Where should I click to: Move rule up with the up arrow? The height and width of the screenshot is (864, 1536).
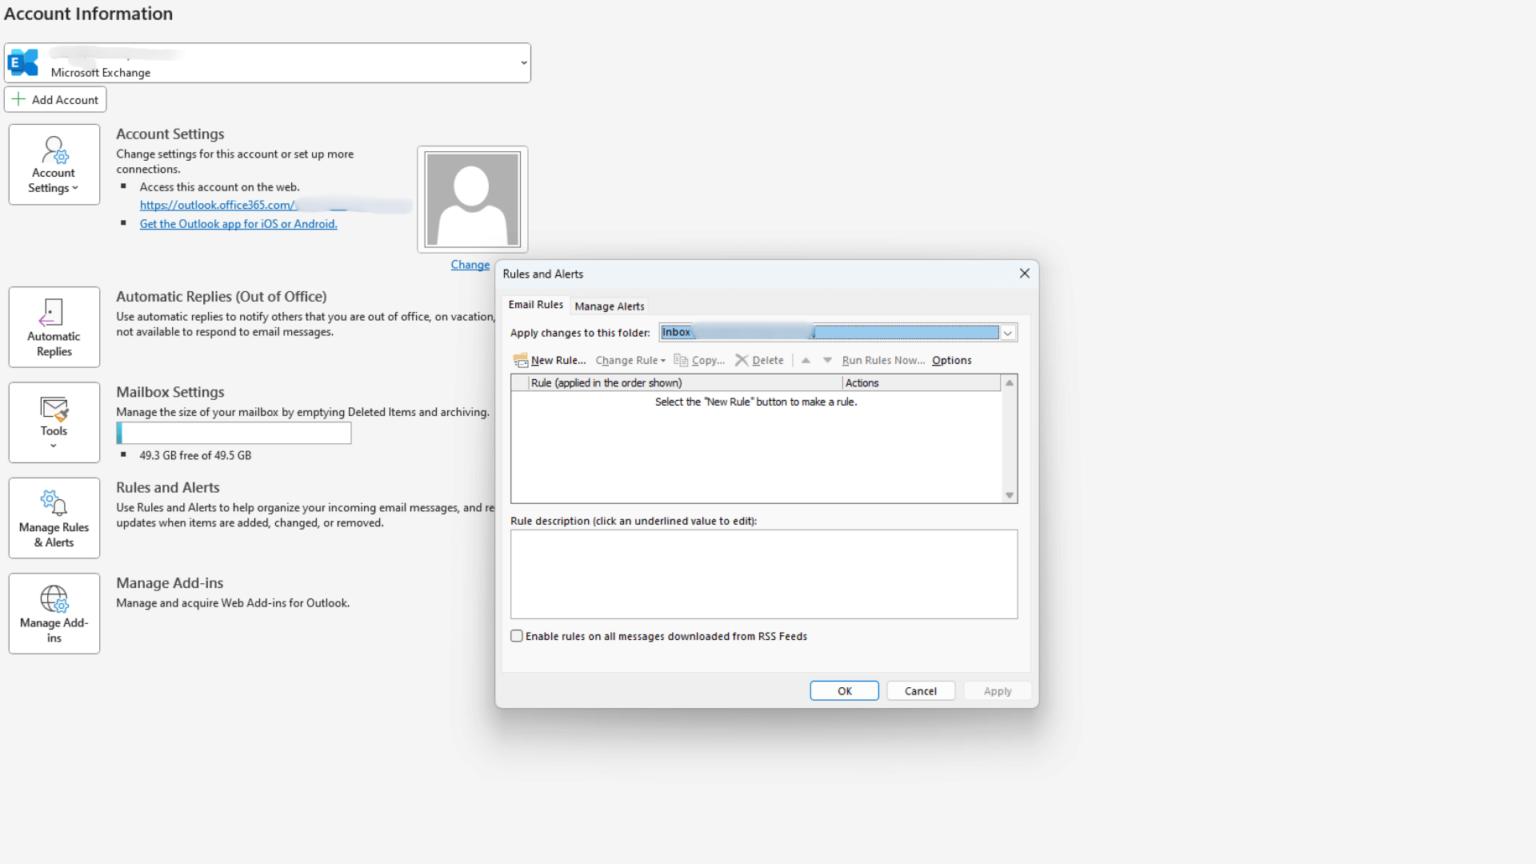(x=806, y=360)
